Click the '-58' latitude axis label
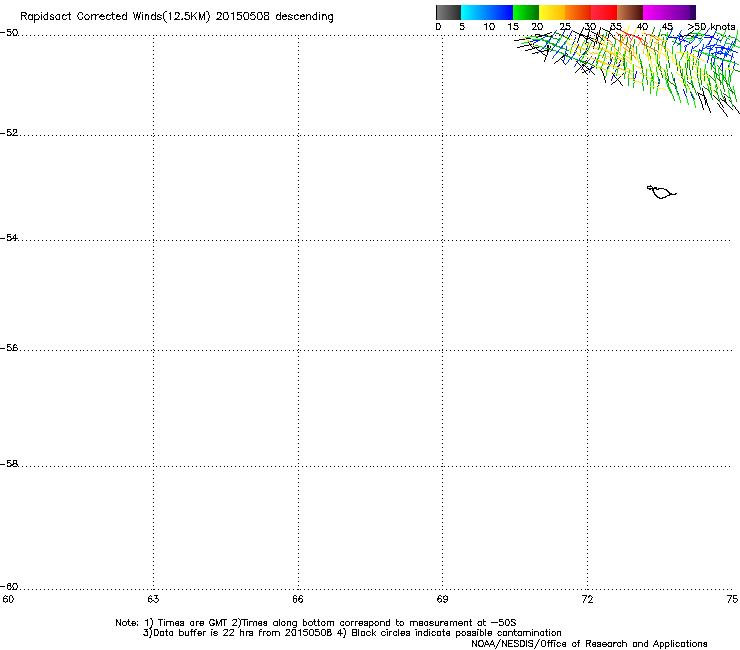 pos(9,464)
